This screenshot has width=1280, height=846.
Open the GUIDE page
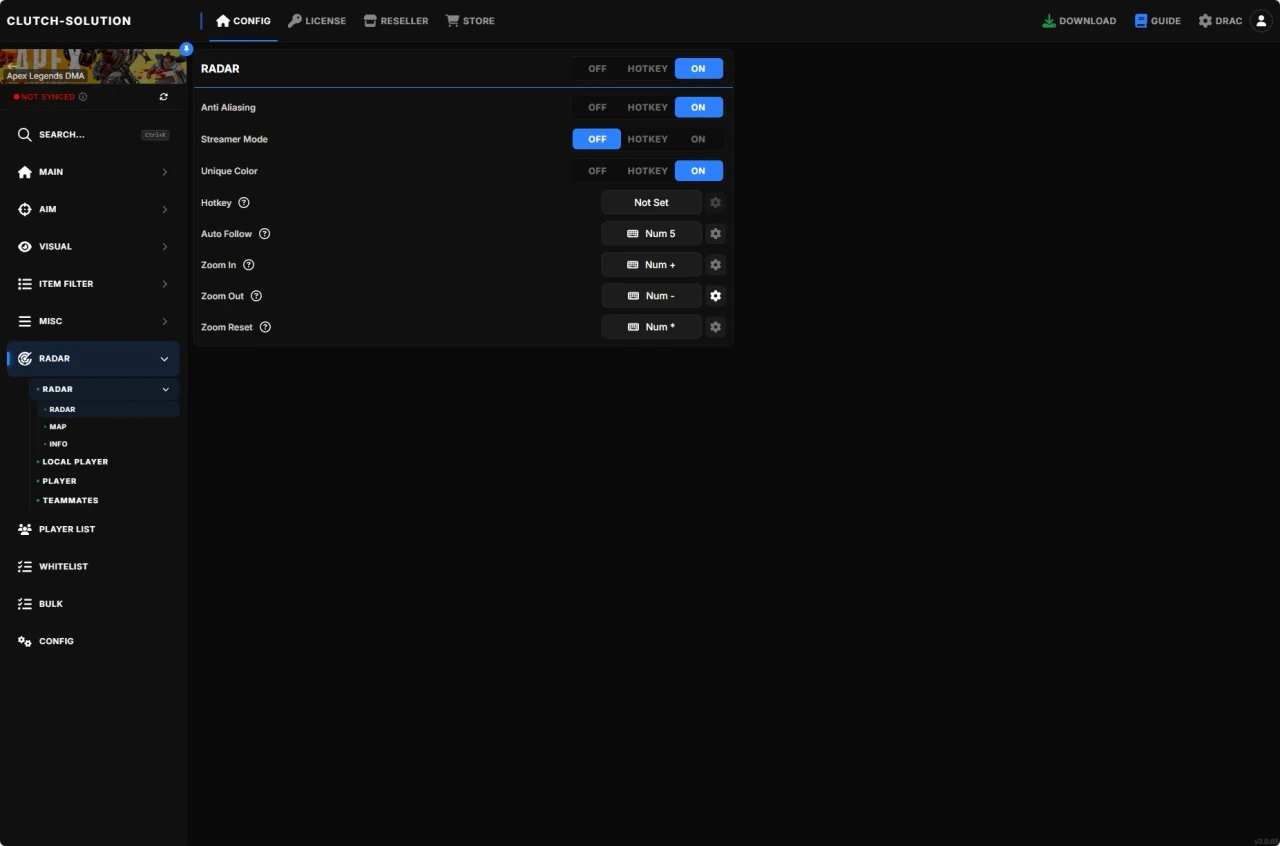click(x=1157, y=20)
